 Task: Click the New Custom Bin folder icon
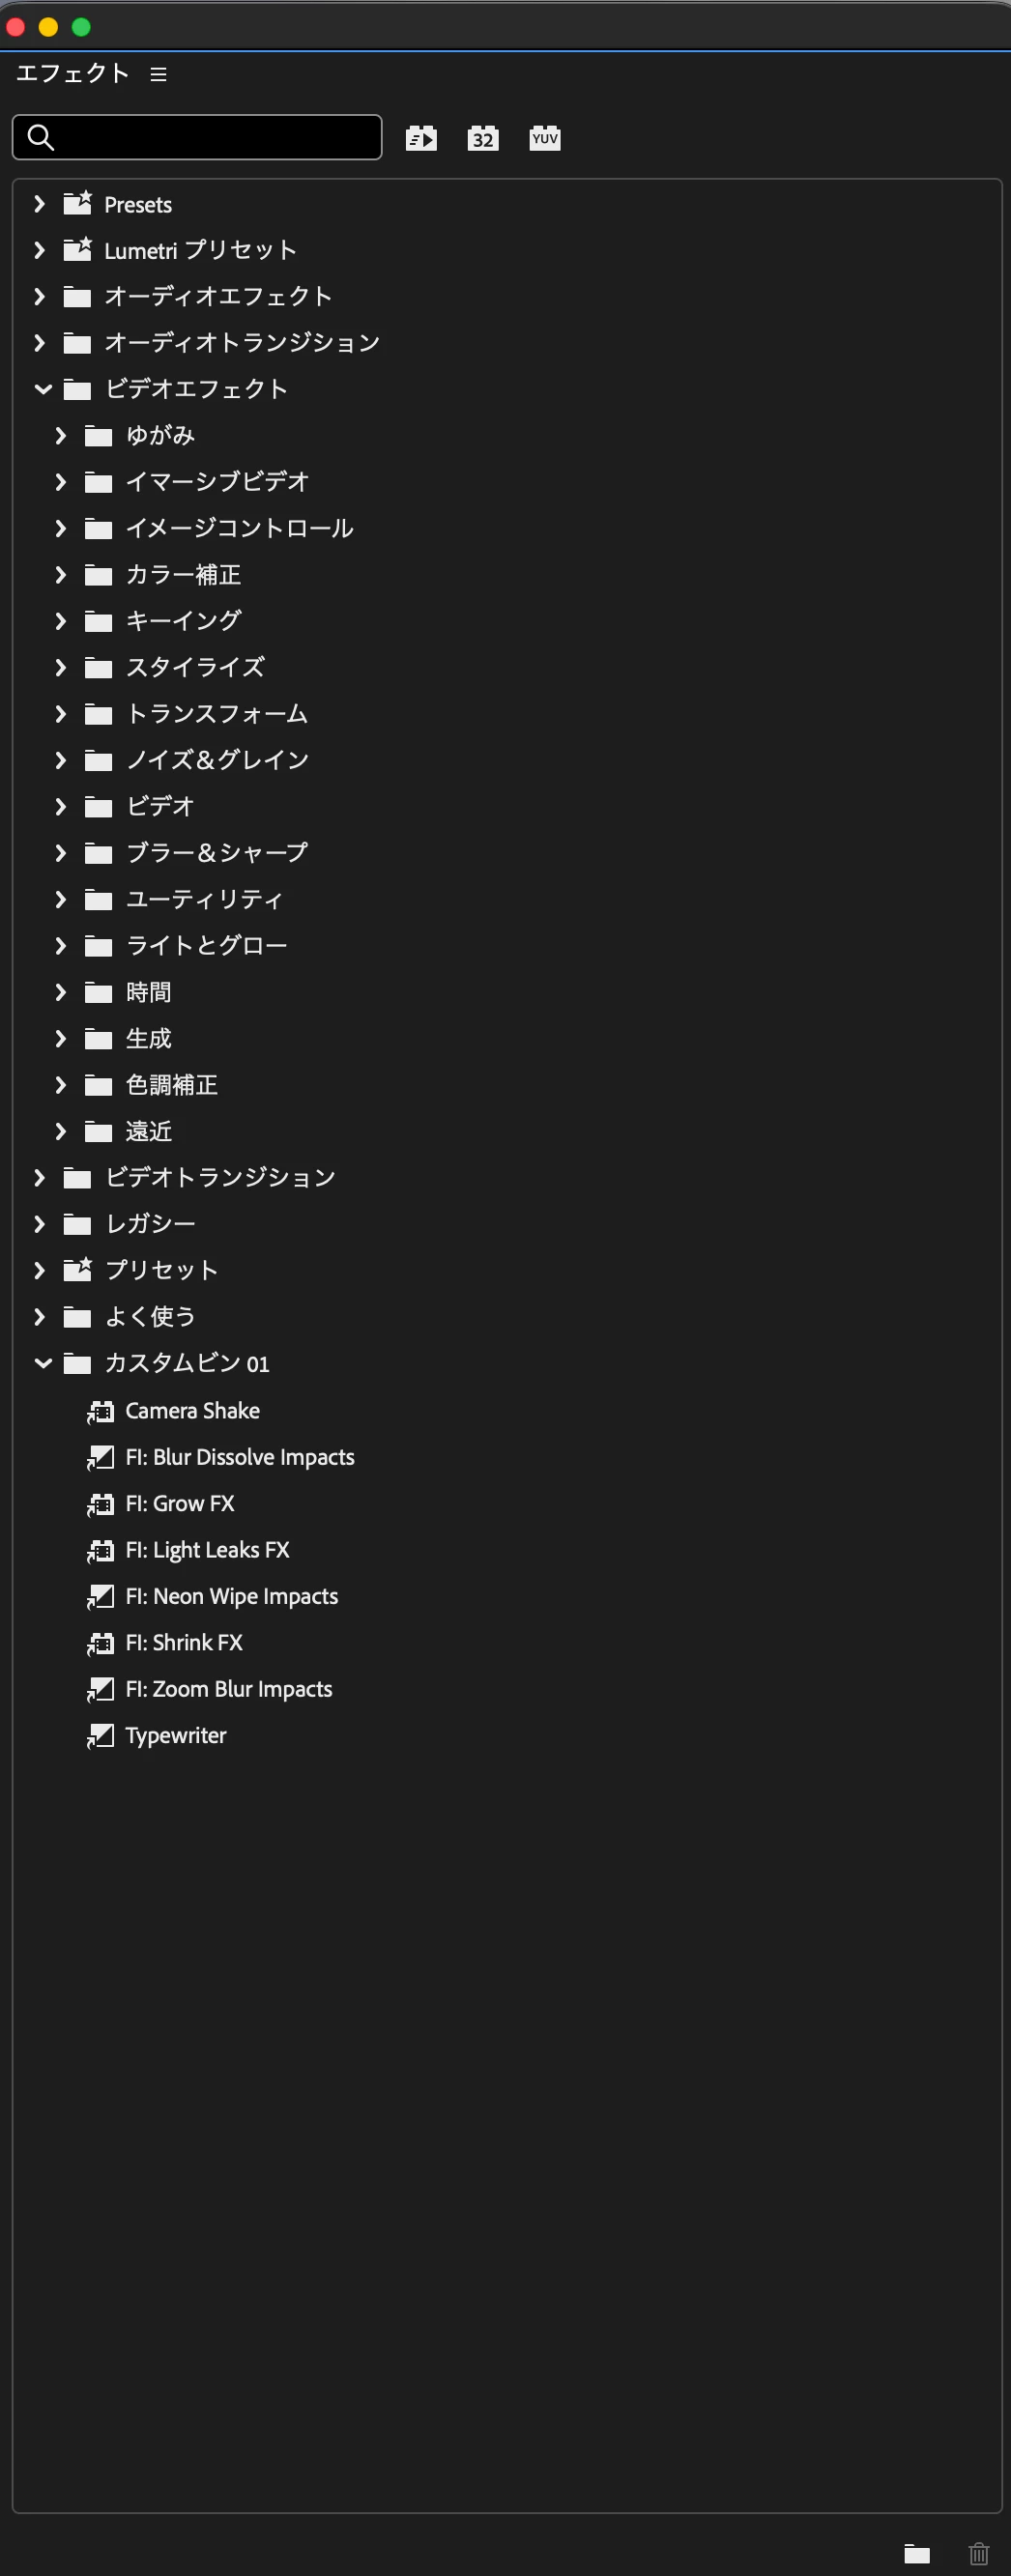coord(917,2553)
